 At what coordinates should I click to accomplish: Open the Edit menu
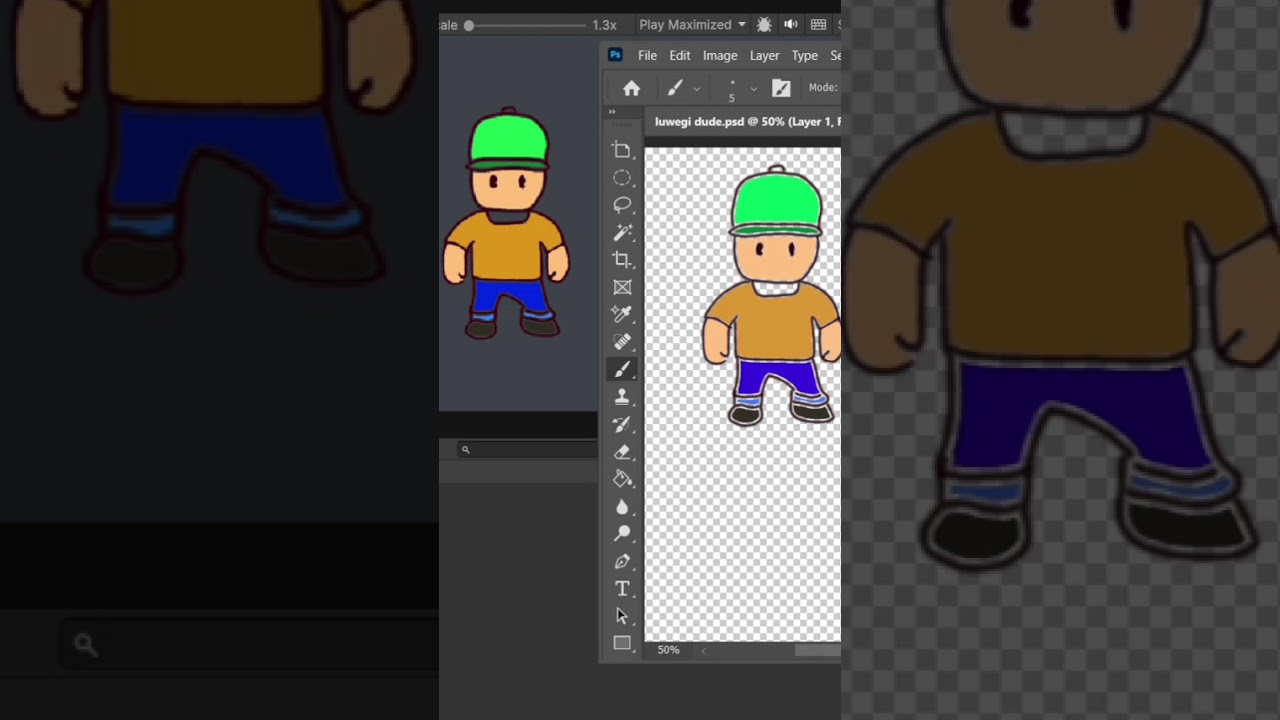(x=680, y=56)
